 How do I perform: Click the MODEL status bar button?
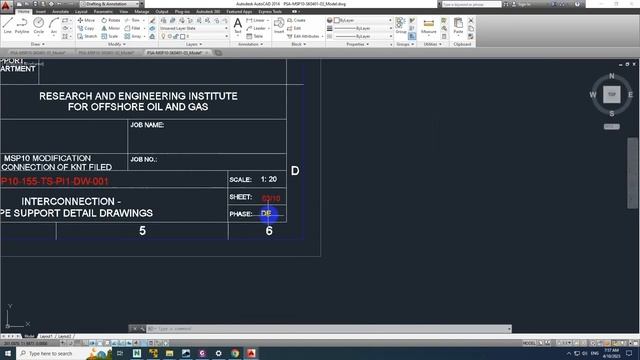pyautogui.click(x=529, y=343)
